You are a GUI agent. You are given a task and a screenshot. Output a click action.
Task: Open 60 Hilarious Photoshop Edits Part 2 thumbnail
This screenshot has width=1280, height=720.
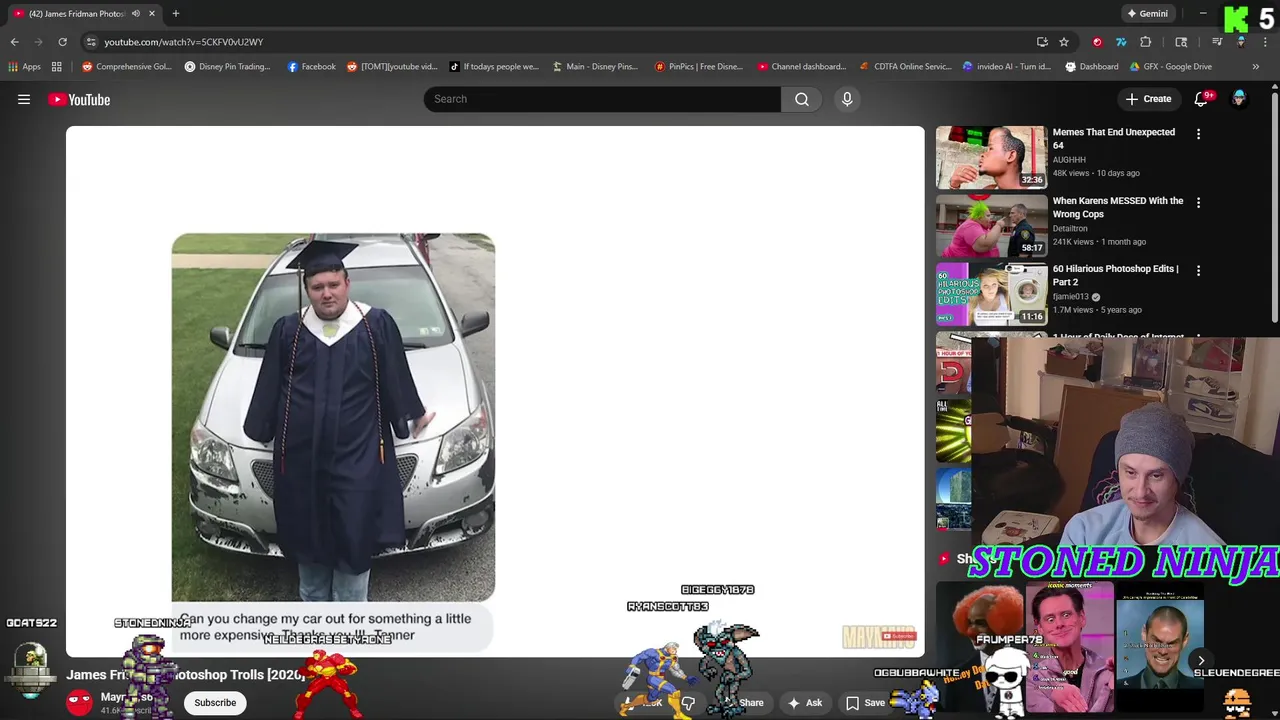(x=991, y=294)
